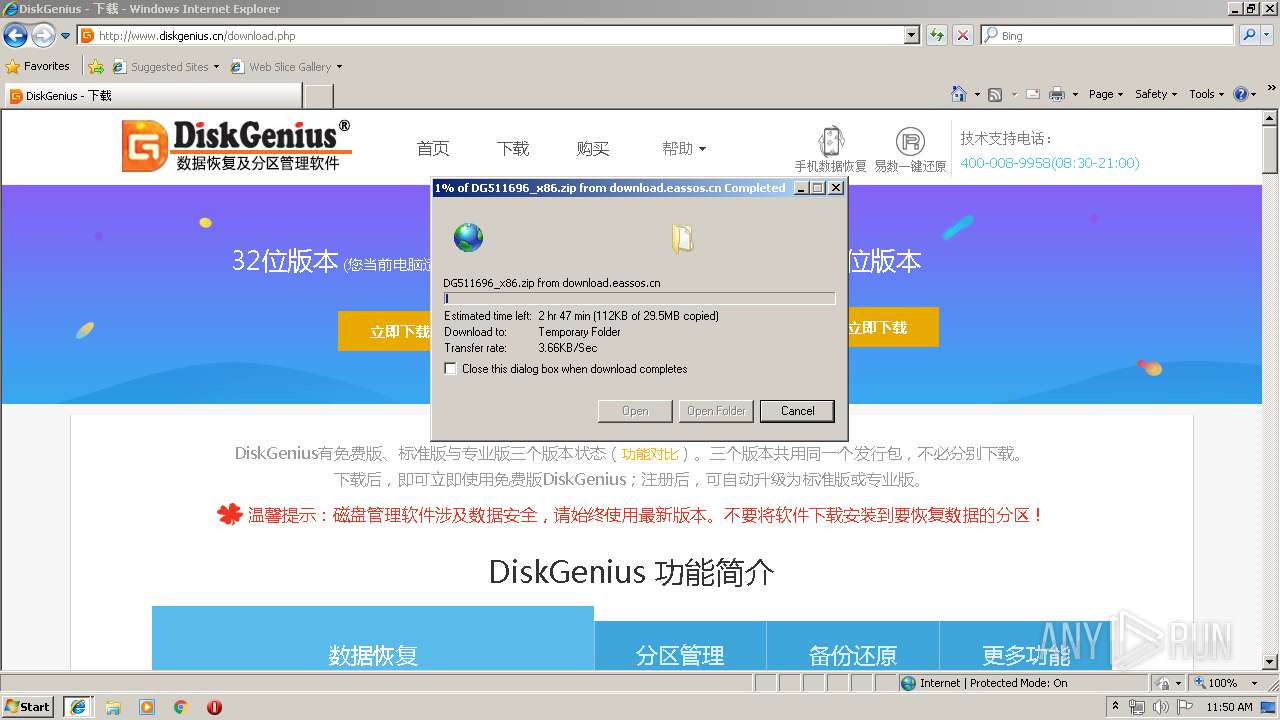
Task: Go forward with the IE forward arrow
Action: (x=43, y=36)
